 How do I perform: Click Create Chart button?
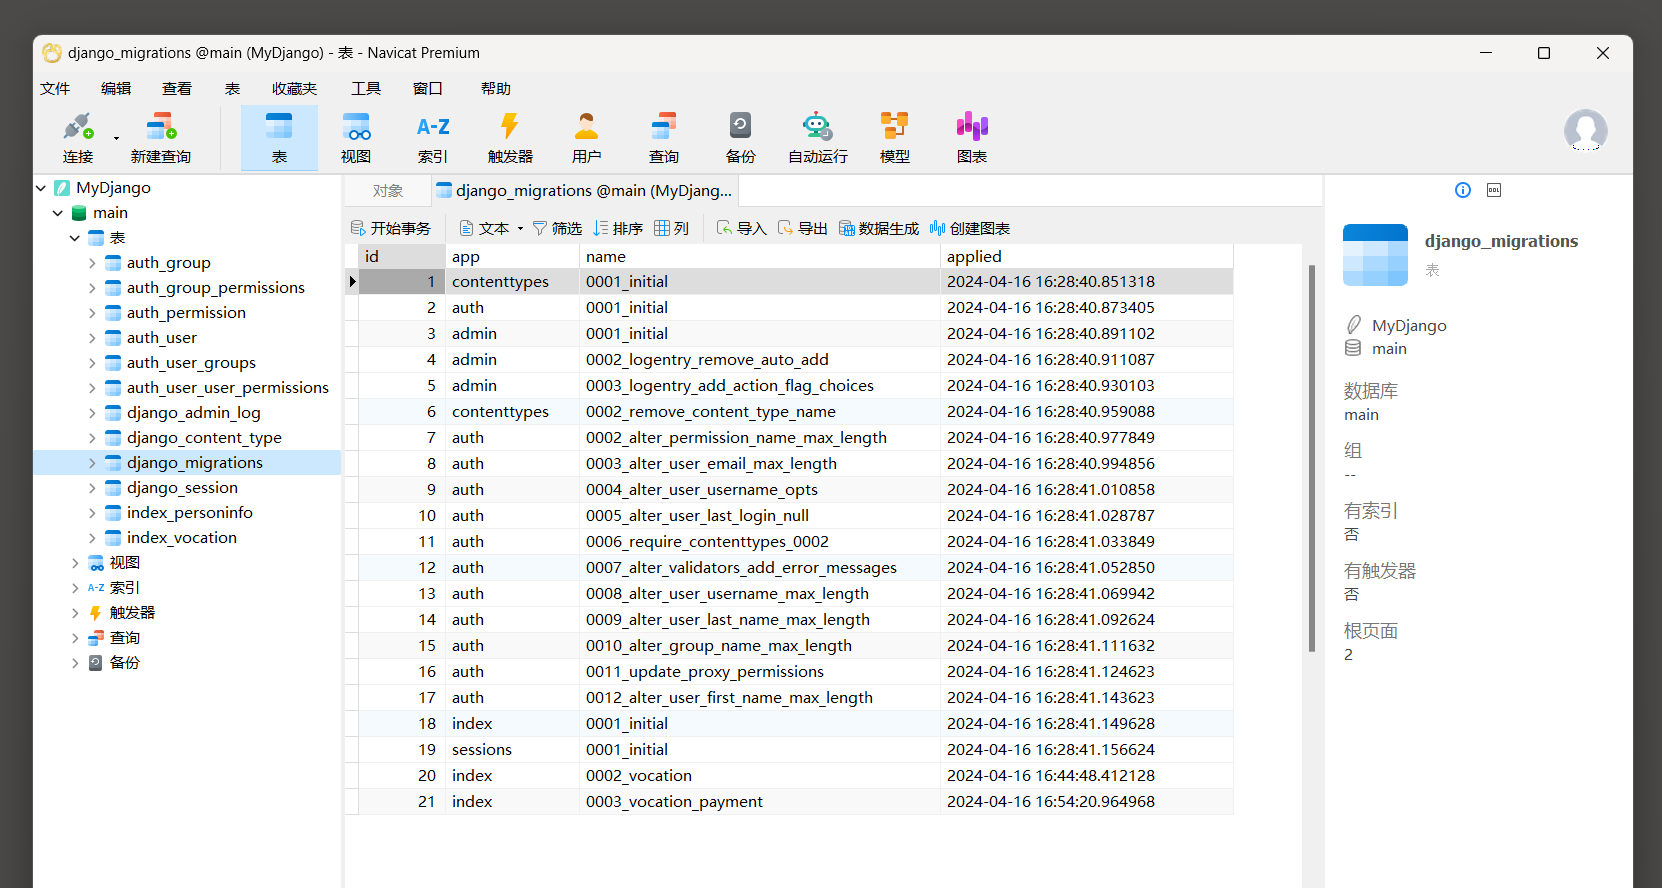pyautogui.click(x=970, y=228)
